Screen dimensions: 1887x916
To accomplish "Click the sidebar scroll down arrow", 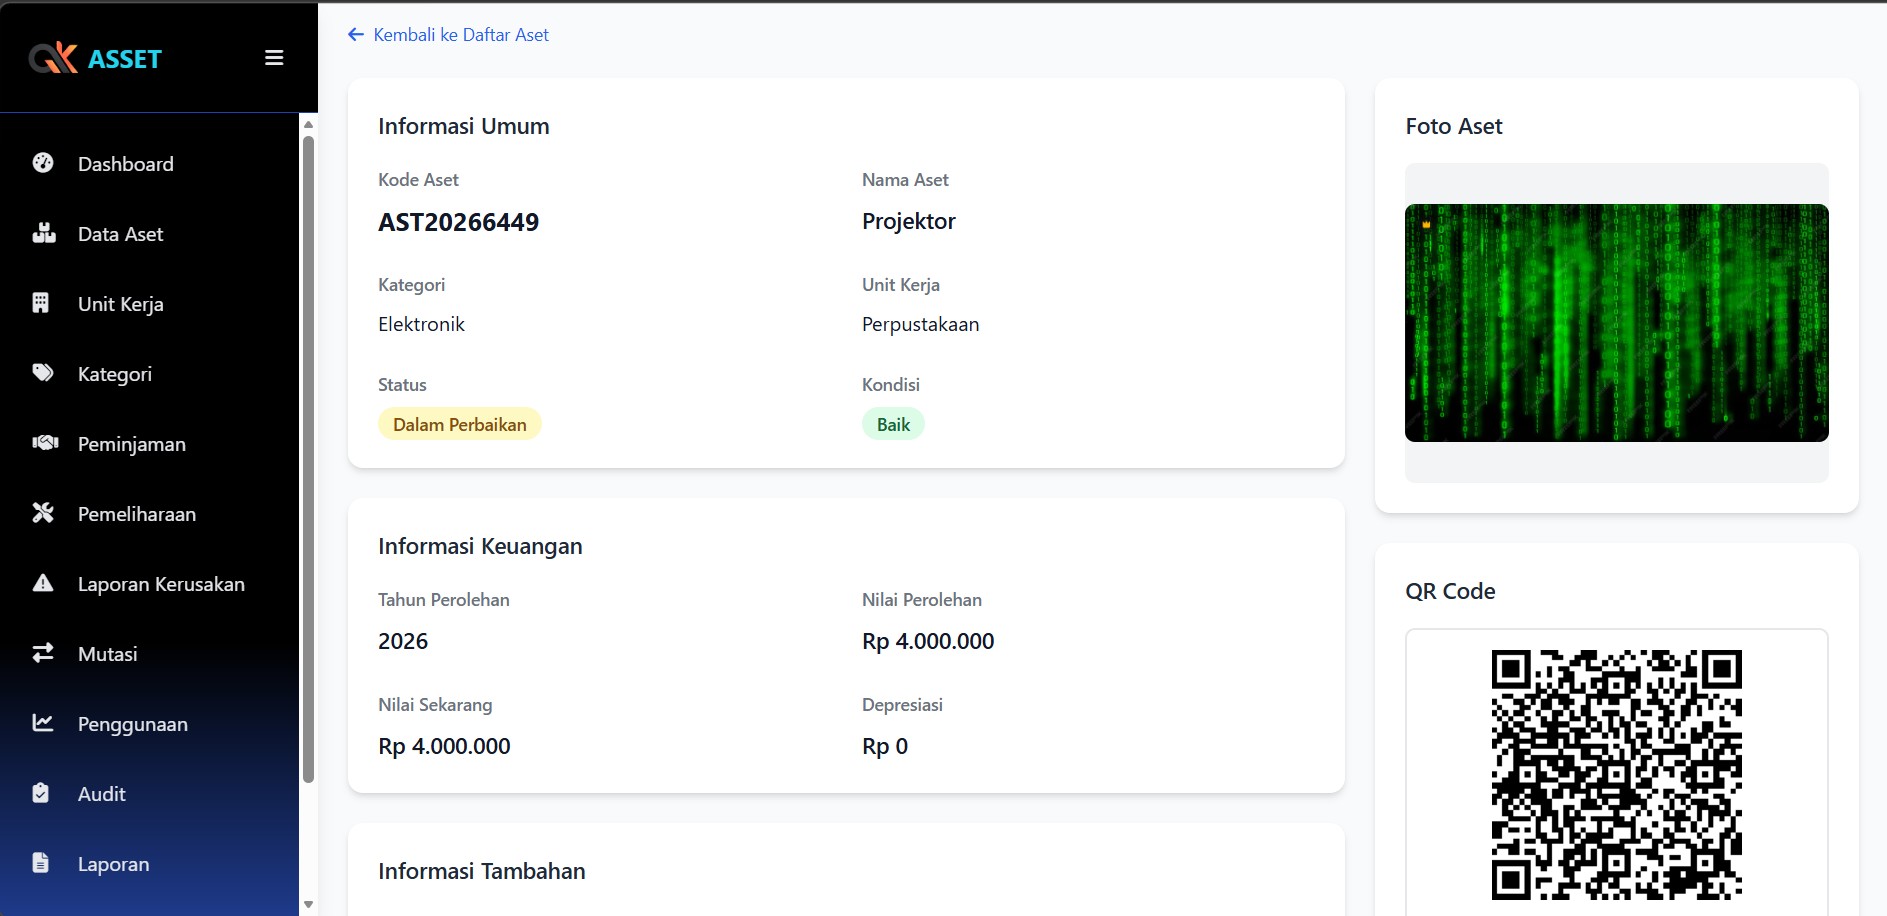I will pos(308,904).
